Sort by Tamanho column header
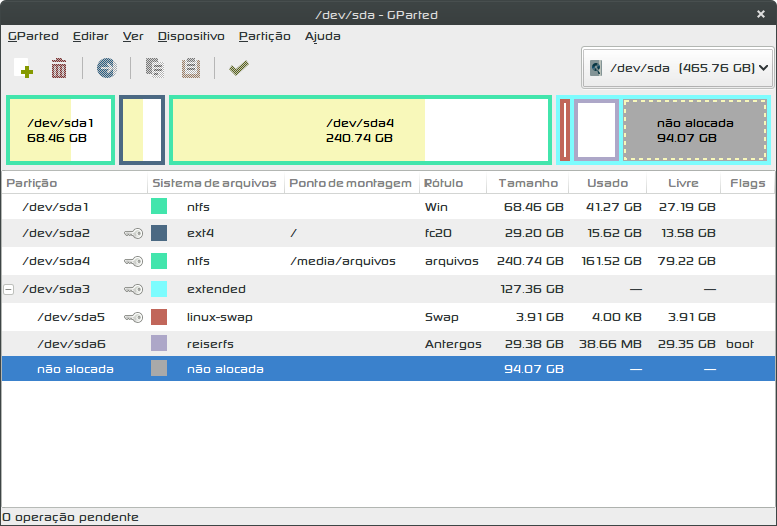Screen dimensions: 777x526 coord(527,183)
